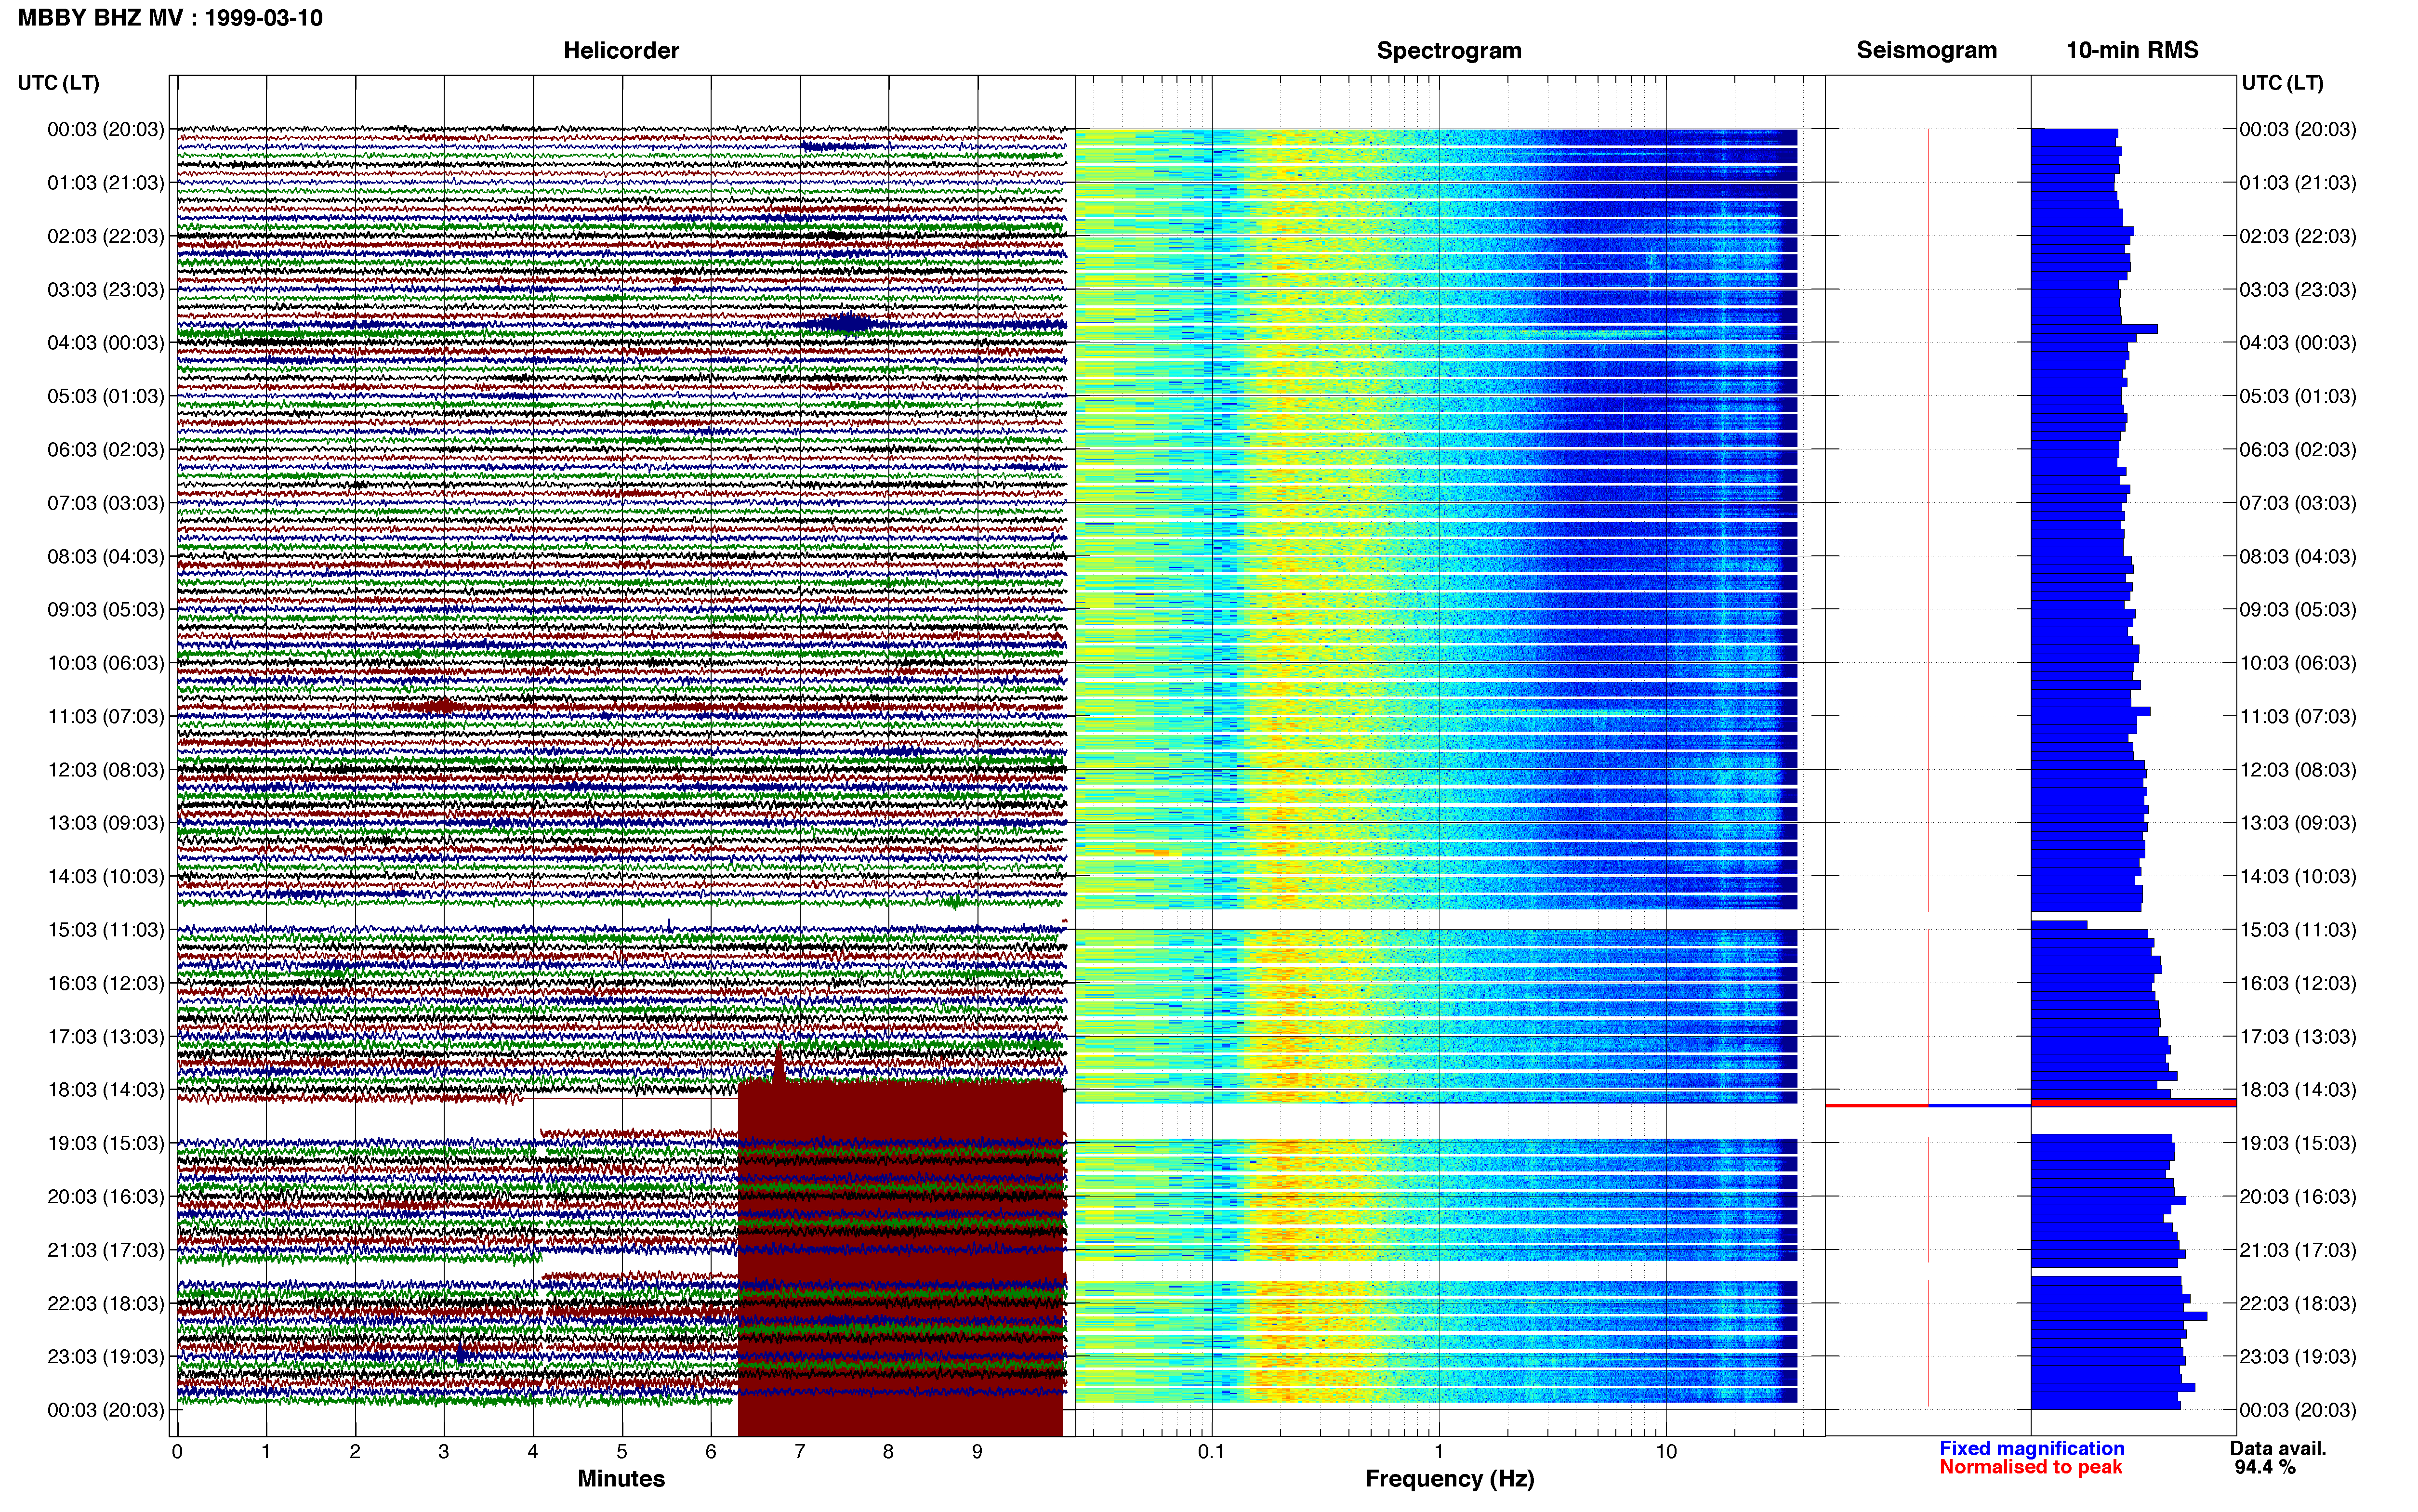Click the left-axis time label 15:03 (11:03)
This screenshot has width=2418, height=1512.
coord(106,930)
